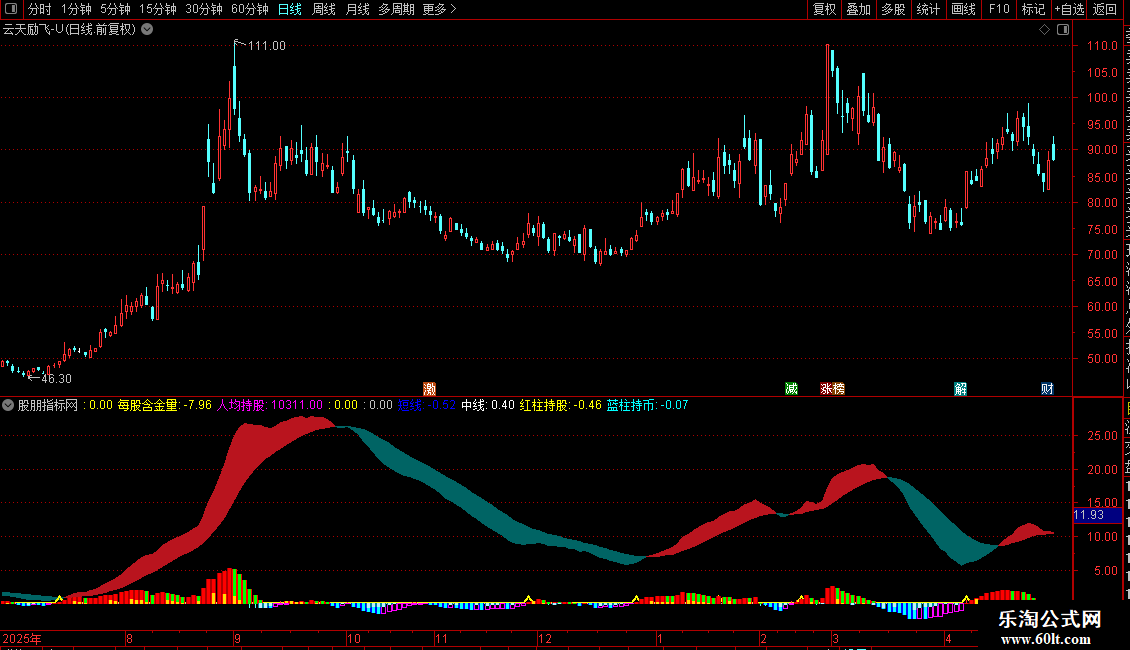
Task: Switch to 月线 monthly chart
Action: coord(357,9)
